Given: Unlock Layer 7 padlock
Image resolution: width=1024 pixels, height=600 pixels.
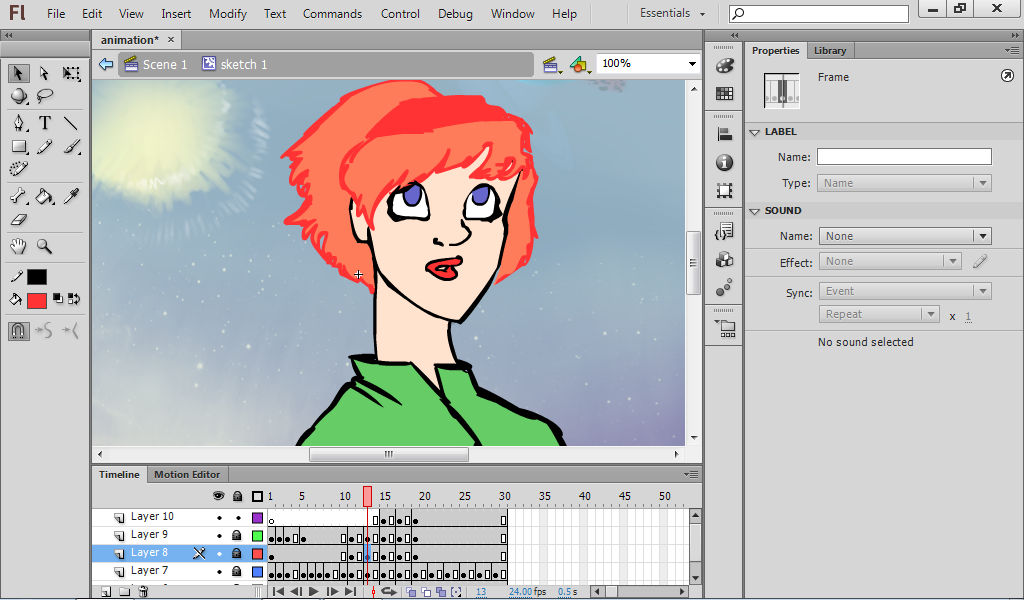Looking at the screenshot, I should (238, 571).
